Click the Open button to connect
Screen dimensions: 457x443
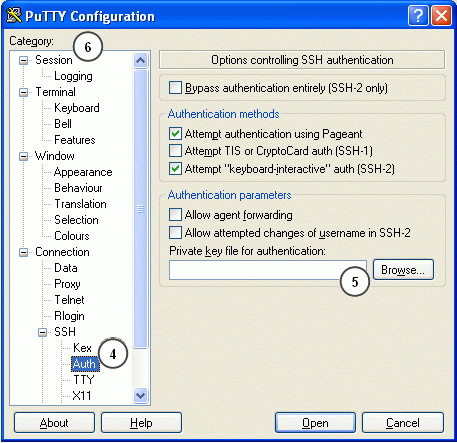pos(315,423)
